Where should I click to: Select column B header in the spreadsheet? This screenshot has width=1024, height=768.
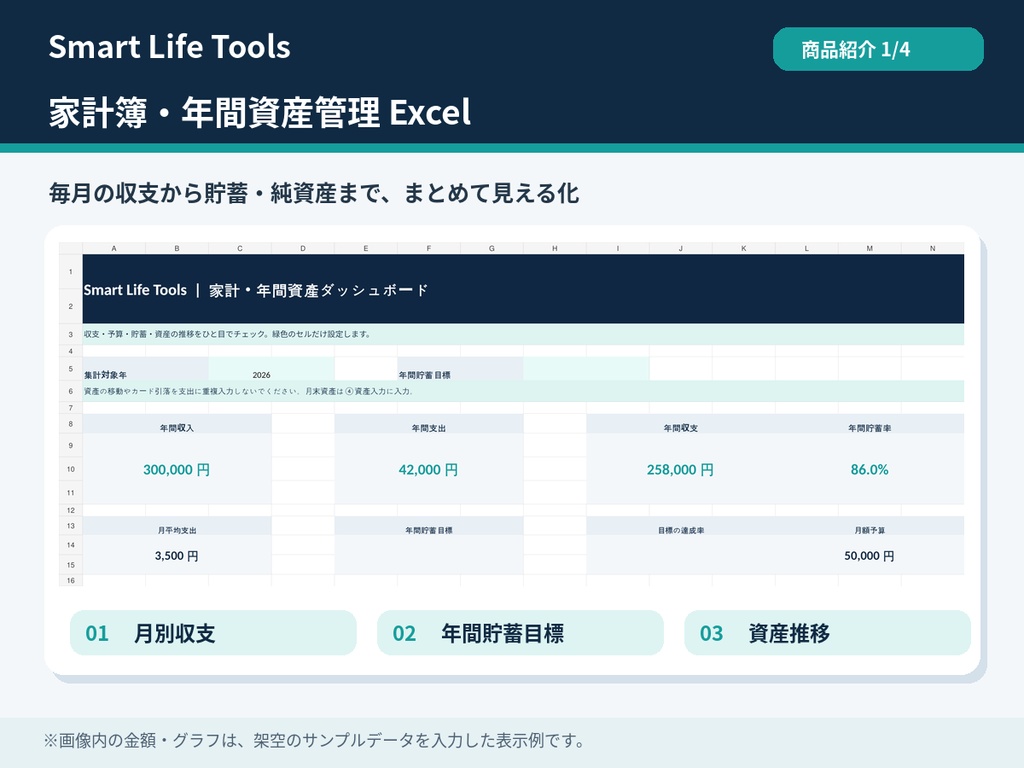tap(177, 248)
